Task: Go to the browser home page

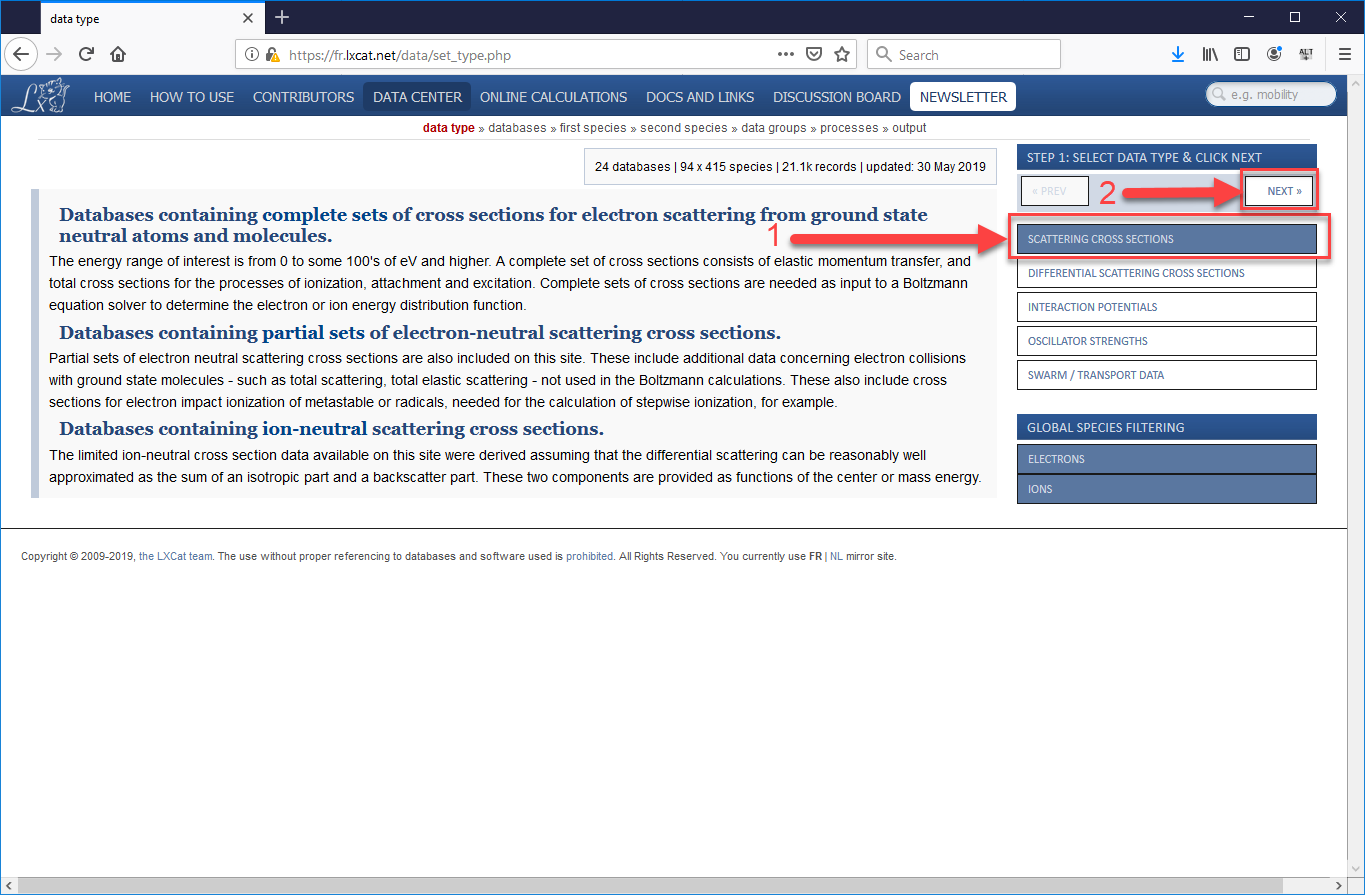Action: tap(118, 54)
